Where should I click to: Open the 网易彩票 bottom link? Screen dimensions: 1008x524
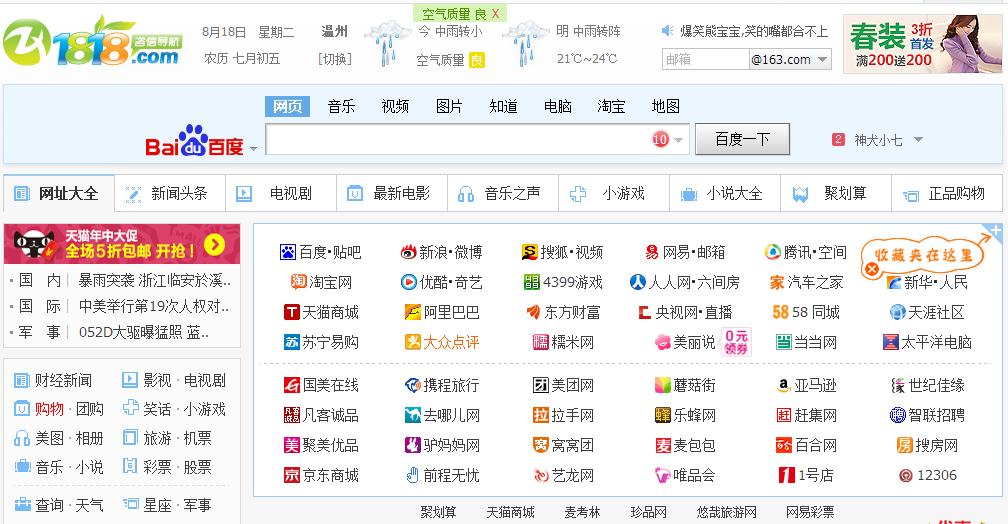[x=810, y=512]
